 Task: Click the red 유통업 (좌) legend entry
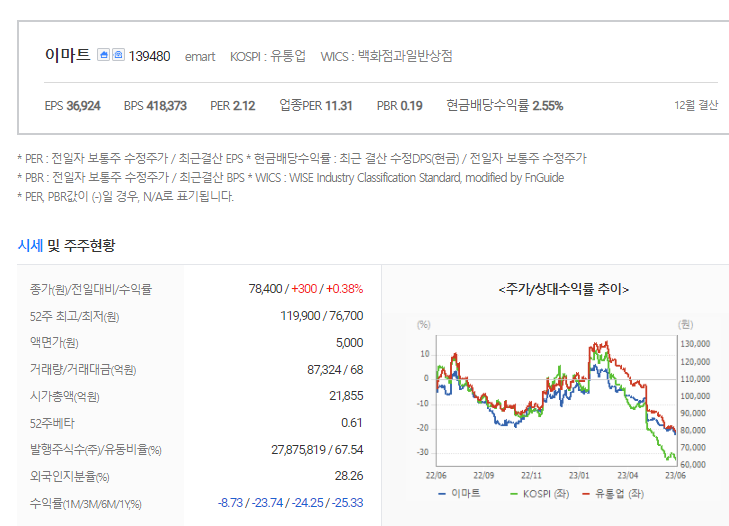pos(613,493)
